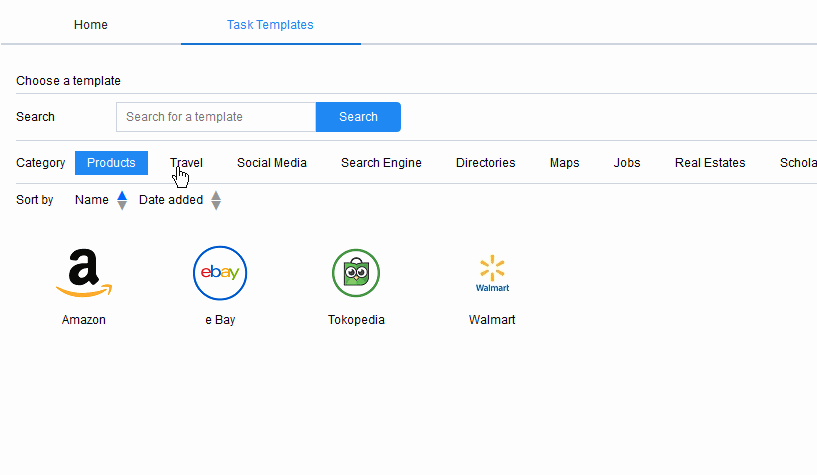The height and width of the screenshot is (475, 817).
Task: Select the Tokopedia owl icon
Action: point(356,273)
